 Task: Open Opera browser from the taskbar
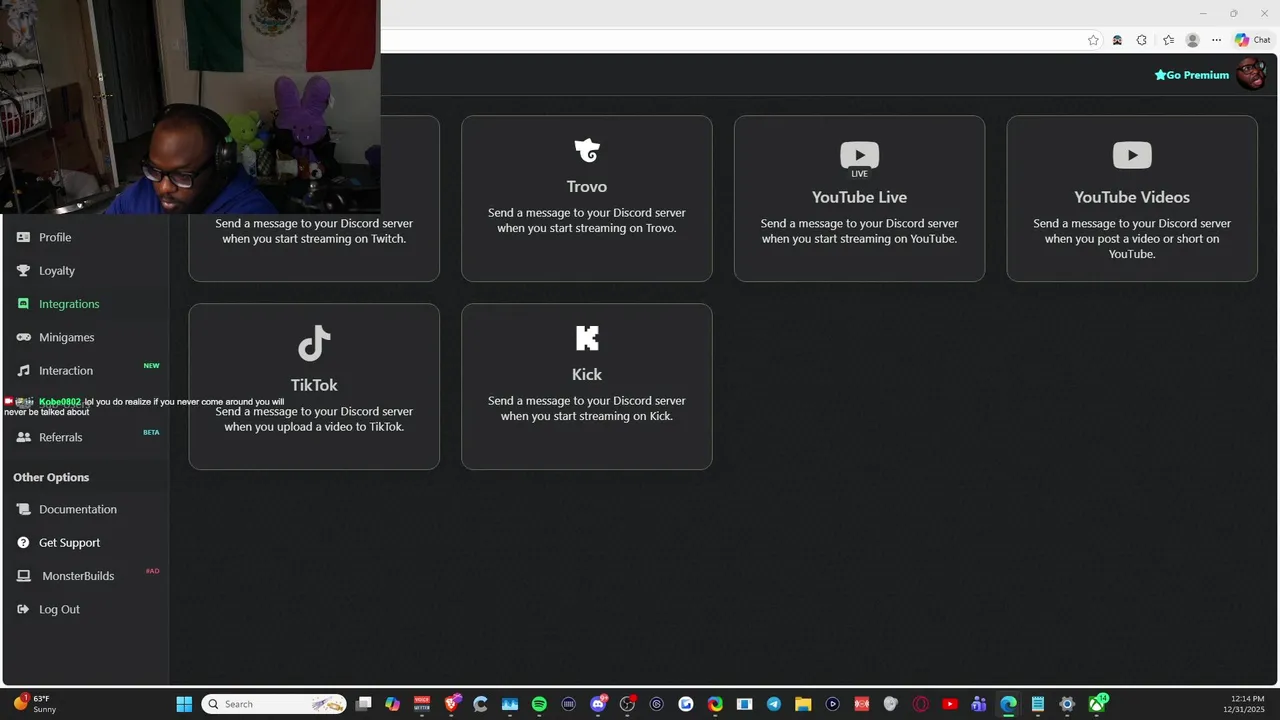point(920,704)
